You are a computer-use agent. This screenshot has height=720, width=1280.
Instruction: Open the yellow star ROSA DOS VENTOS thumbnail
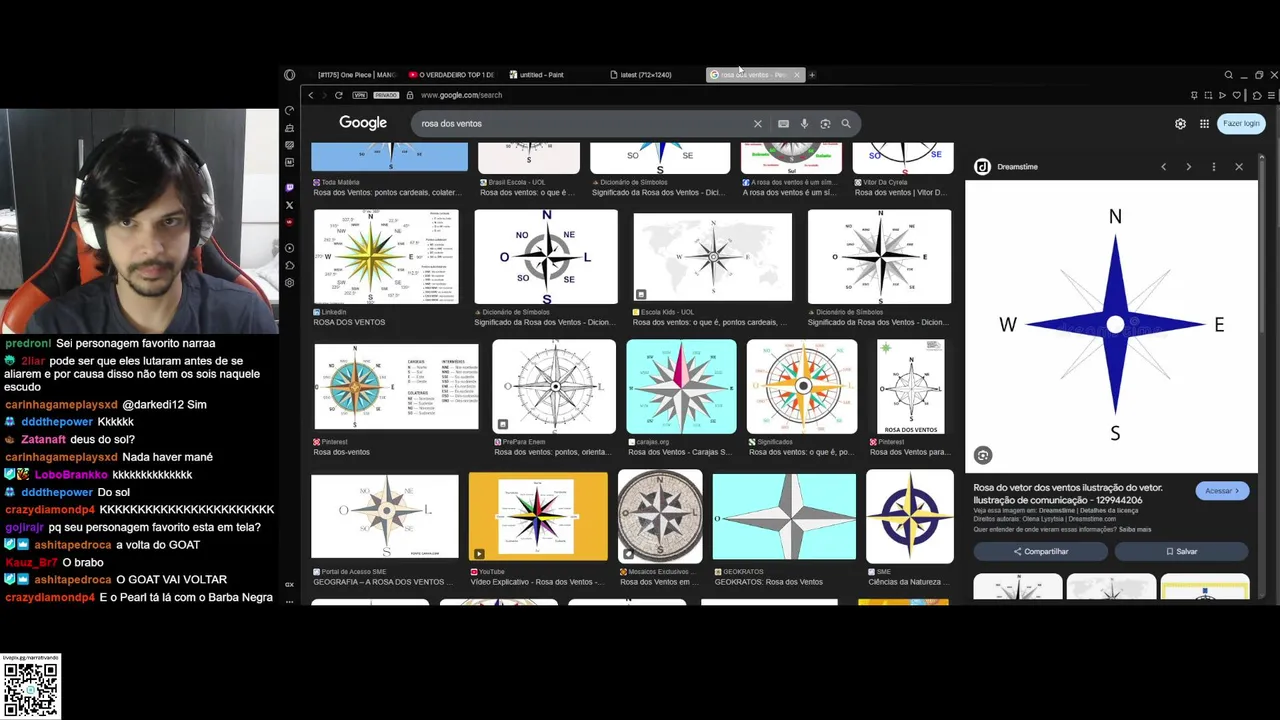tap(386, 256)
